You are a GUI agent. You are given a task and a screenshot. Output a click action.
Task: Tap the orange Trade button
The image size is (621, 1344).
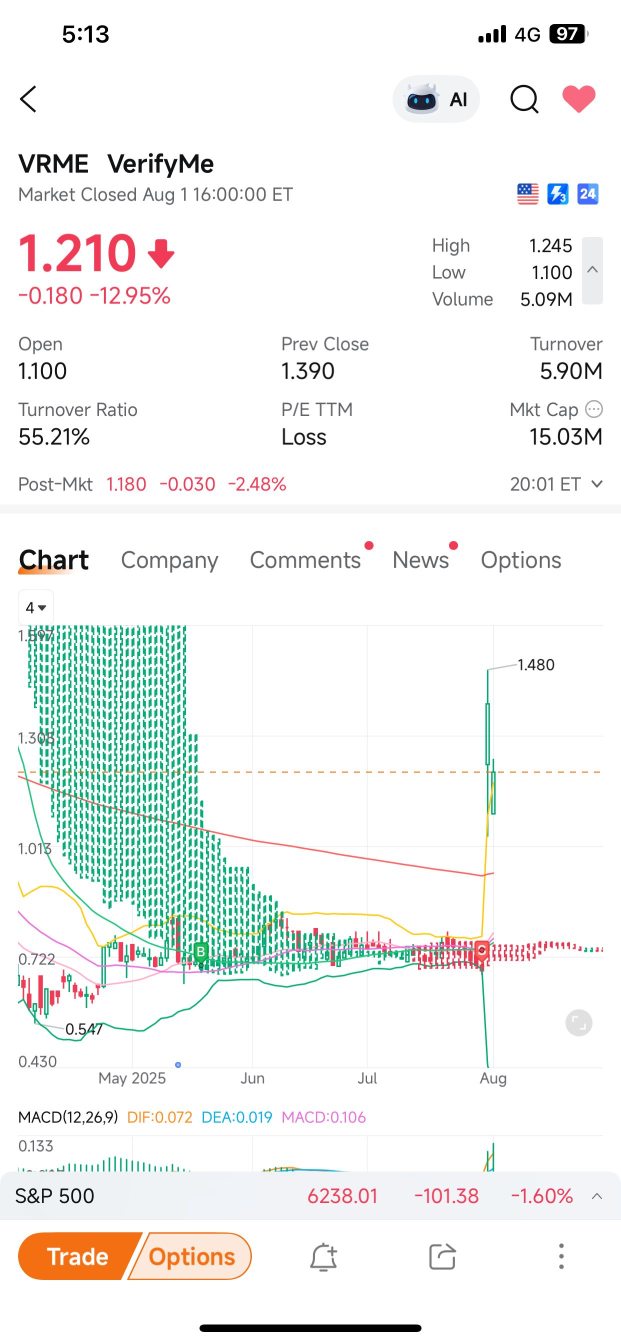click(x=78, y=1257)
